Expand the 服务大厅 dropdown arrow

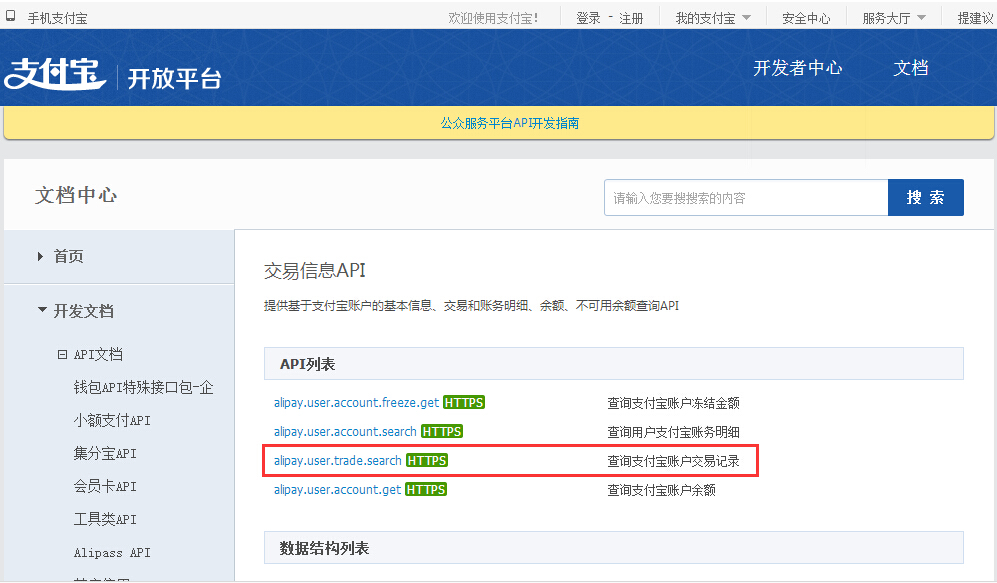tap(921, 18)
